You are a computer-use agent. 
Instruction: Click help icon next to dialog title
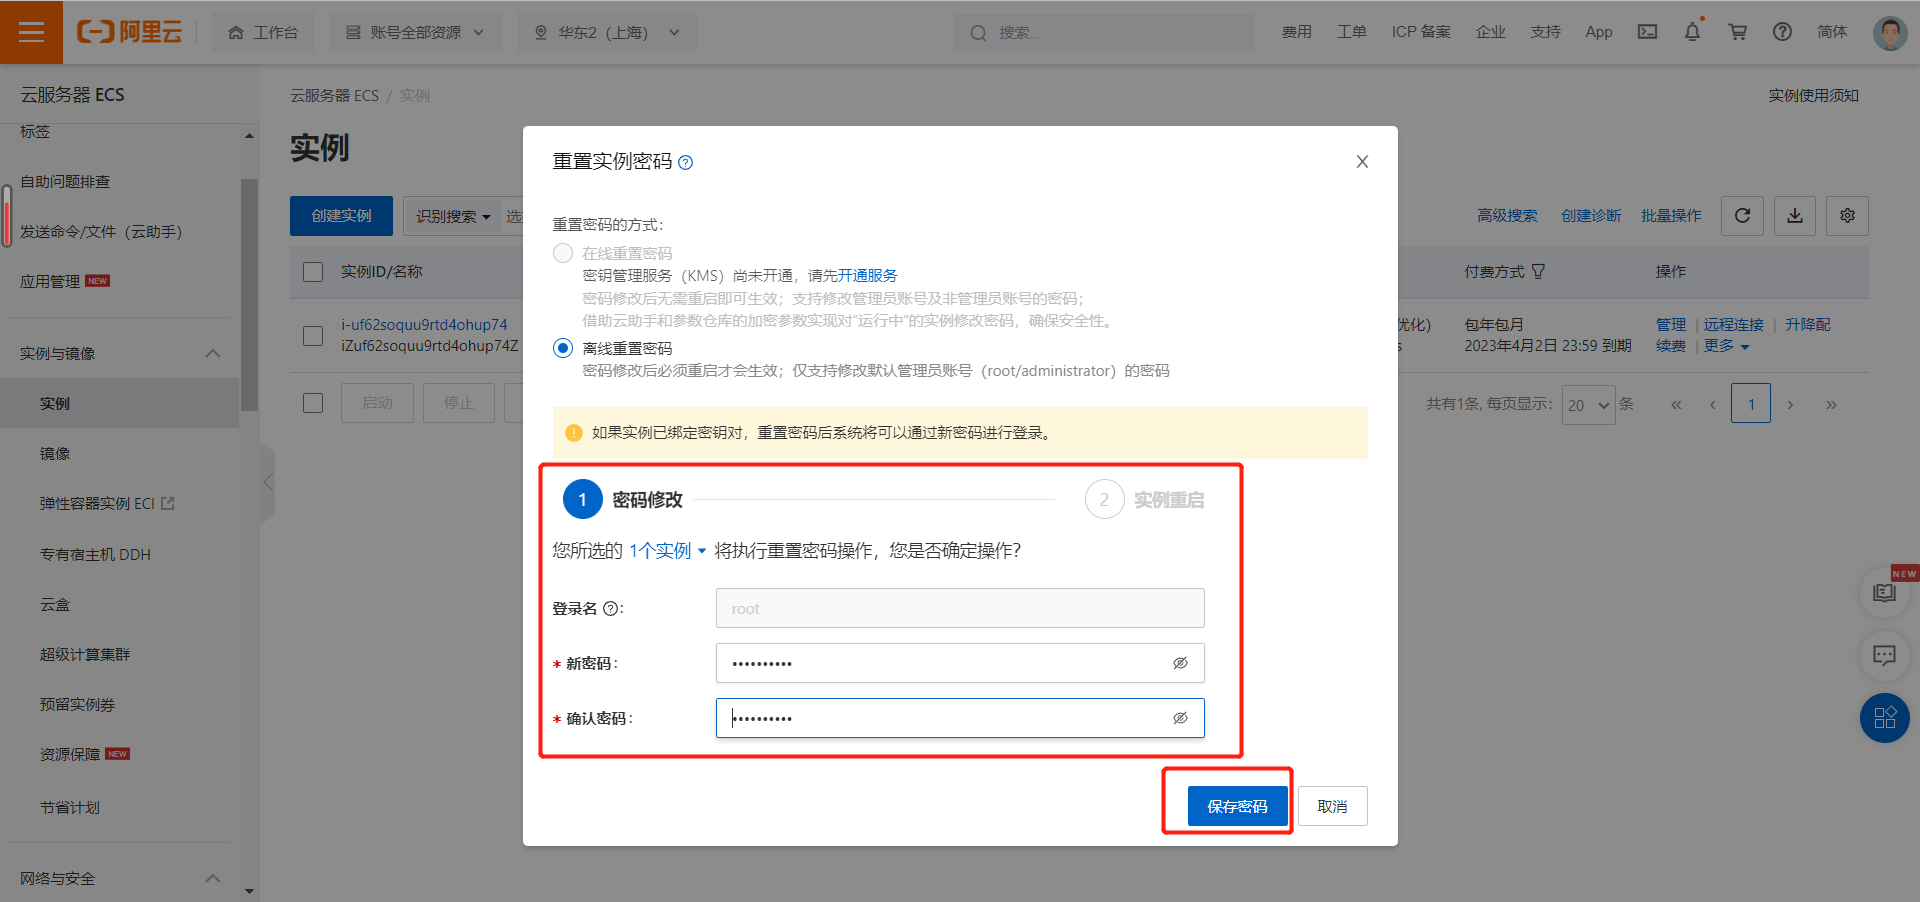coord(685,163)
